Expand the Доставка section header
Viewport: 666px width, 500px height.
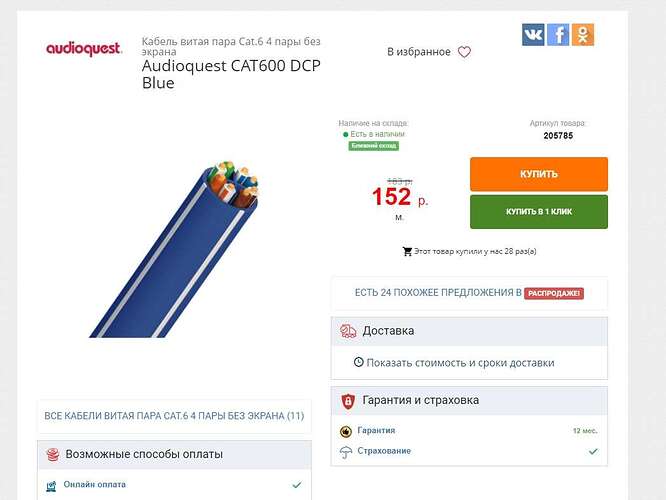pos(469,331)
